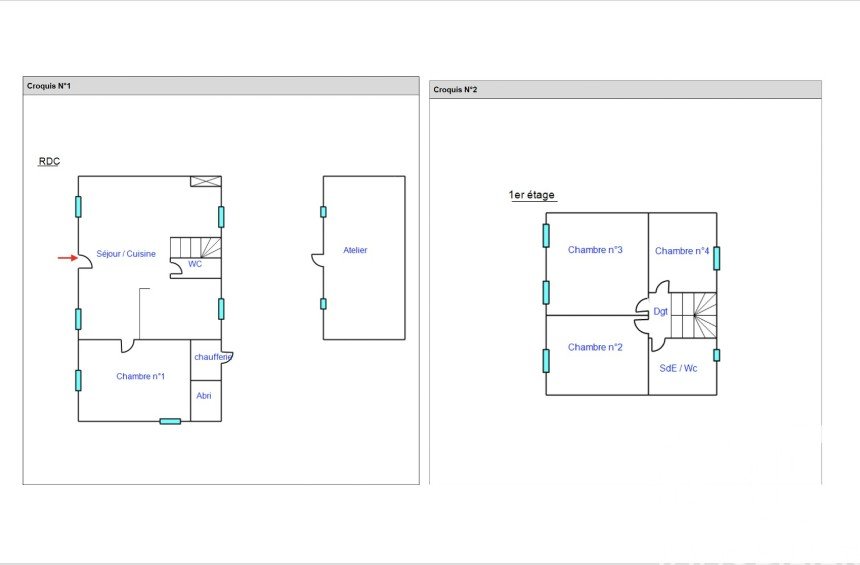Select the Chambre n°4 window
This screenshot has height=565, width=860.
[716, 258]
